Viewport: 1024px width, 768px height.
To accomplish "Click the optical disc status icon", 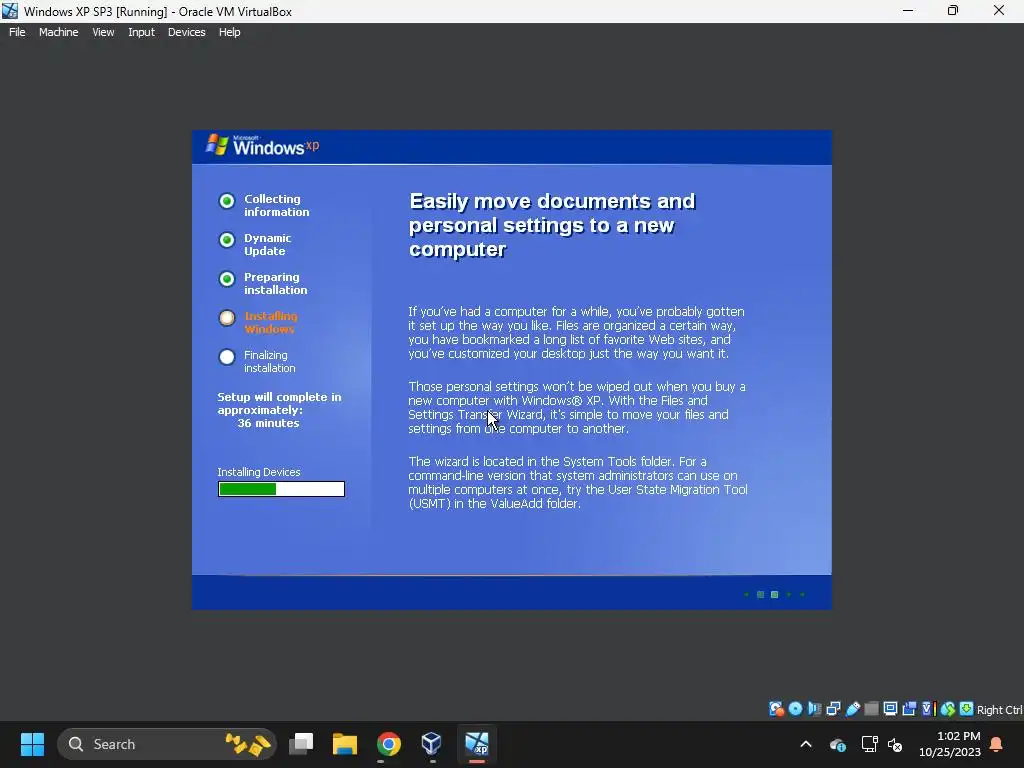I will [x=795, y=709].
